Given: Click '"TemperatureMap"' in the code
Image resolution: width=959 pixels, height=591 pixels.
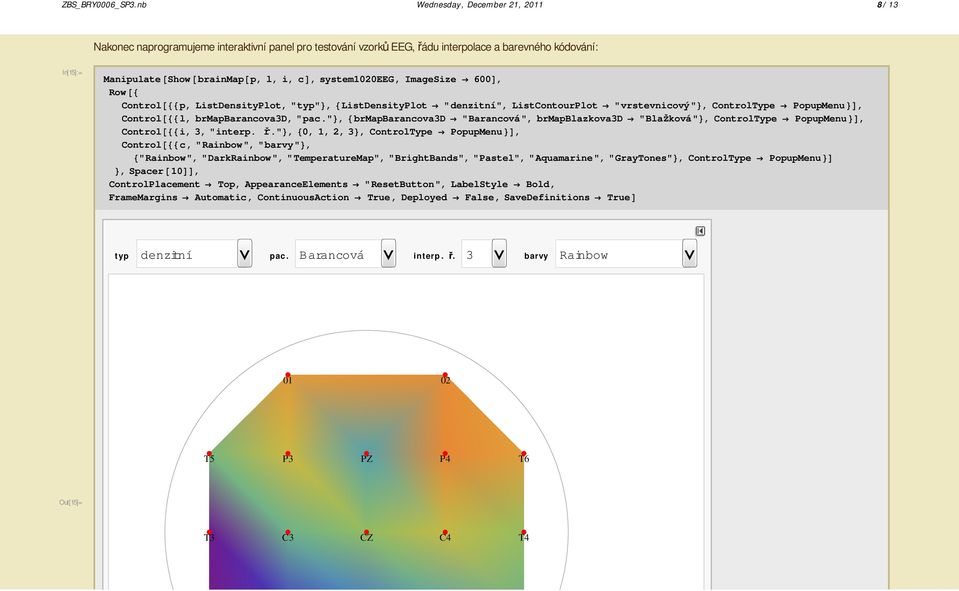Looking at the screenshot, I should coord(333,158).
